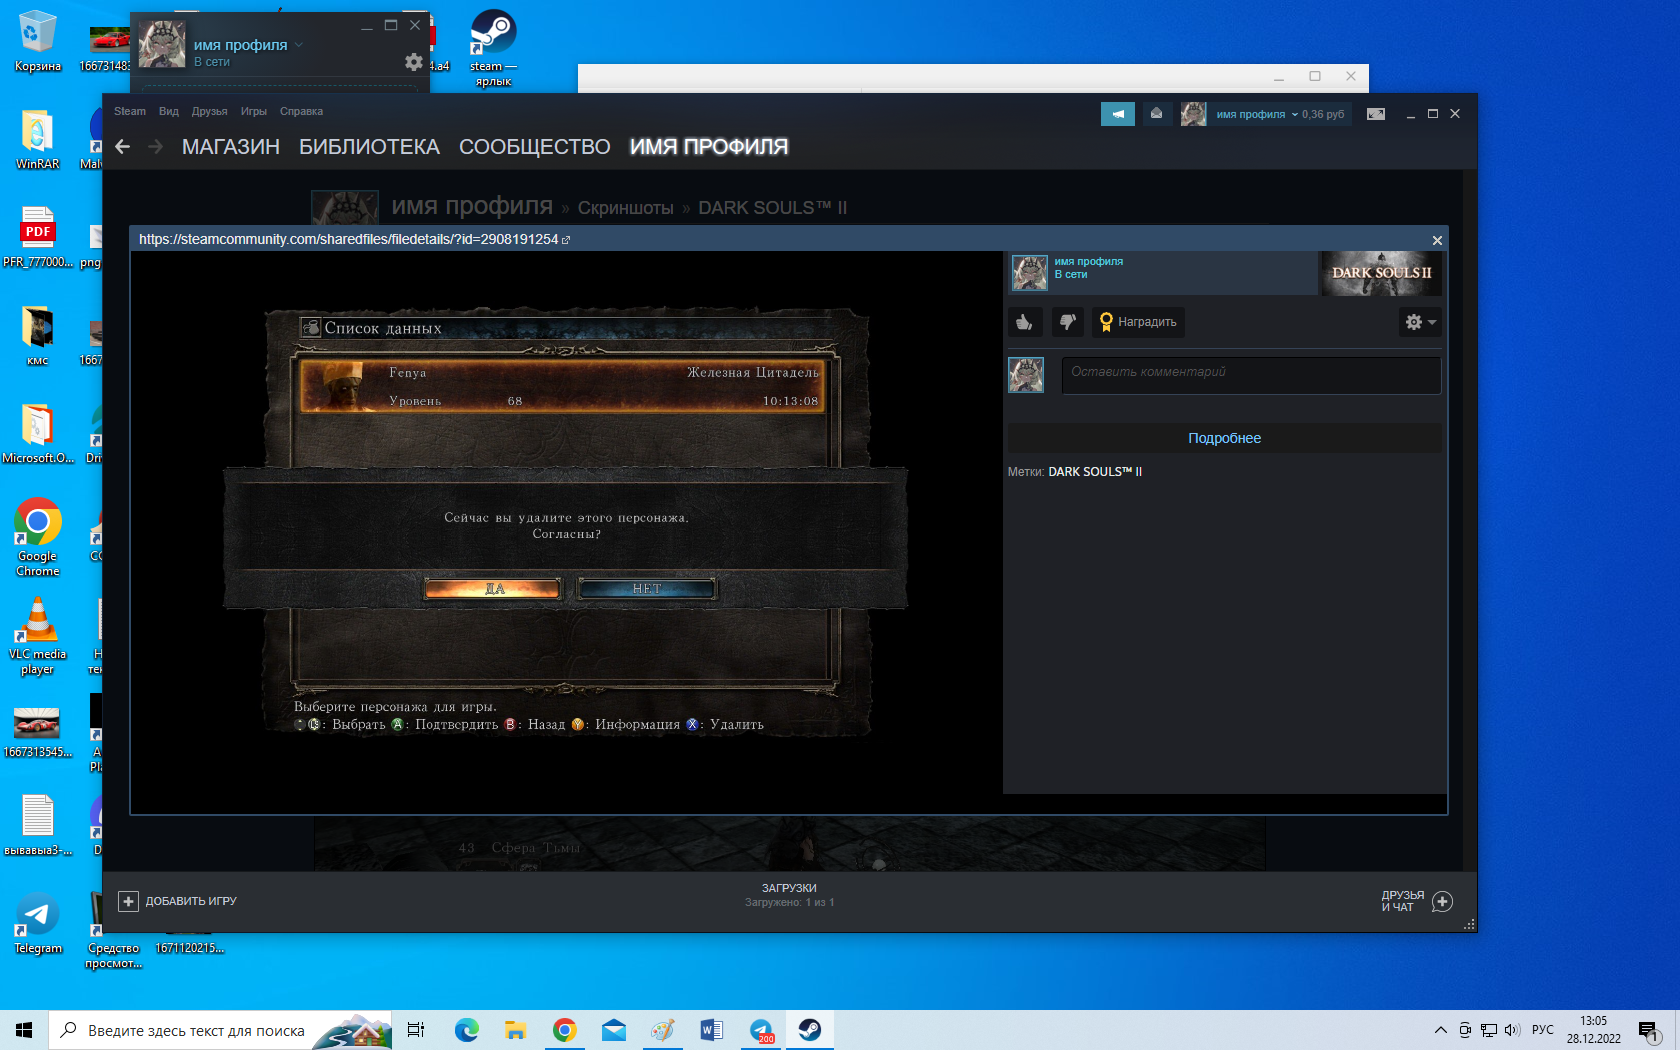Open the Steam menu
The width and height of the screenshot is (1680, 1050).
(130, 111)
